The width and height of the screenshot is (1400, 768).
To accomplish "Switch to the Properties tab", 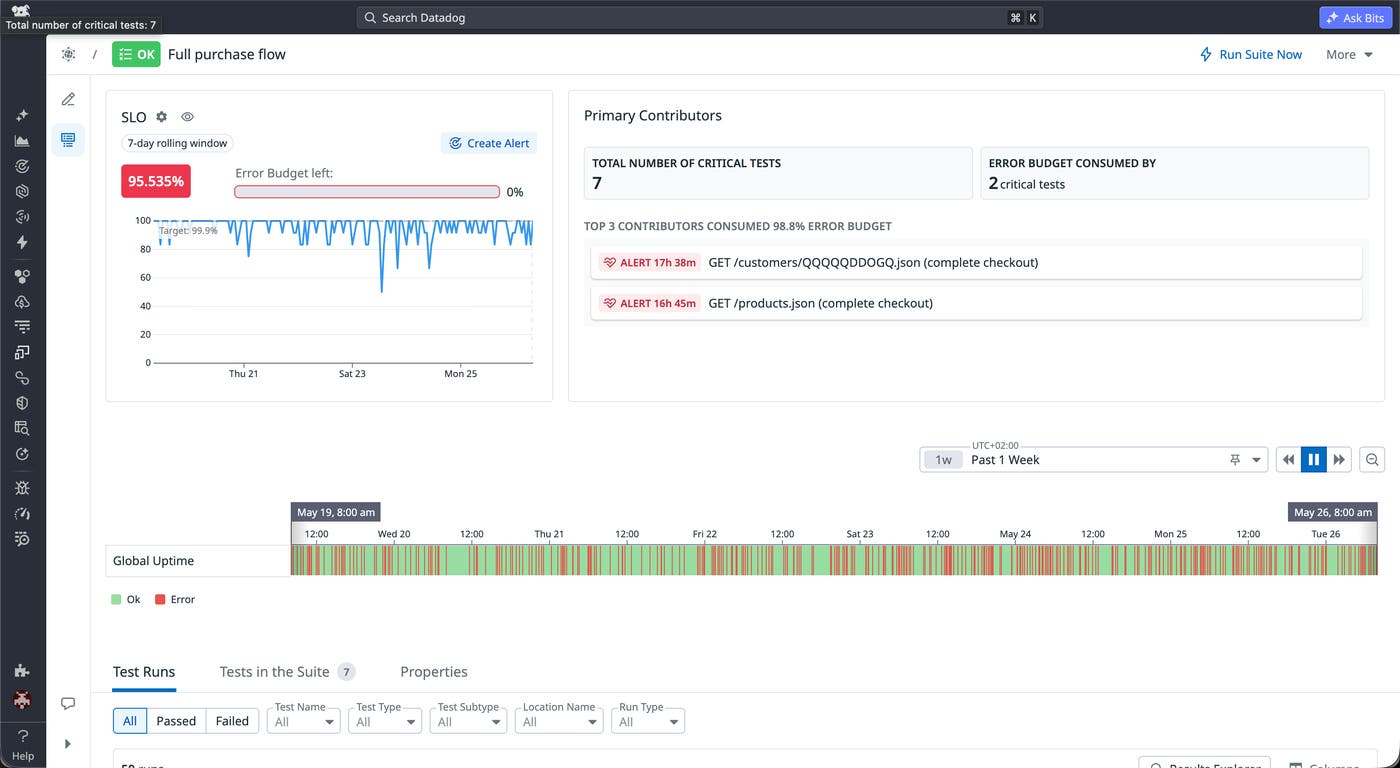I will coord(434,672).
